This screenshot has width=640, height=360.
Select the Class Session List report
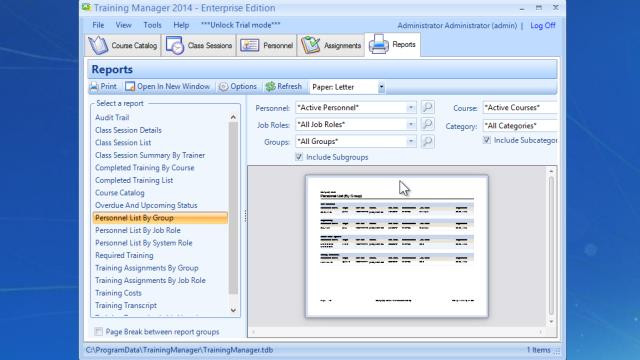(123, 142)
